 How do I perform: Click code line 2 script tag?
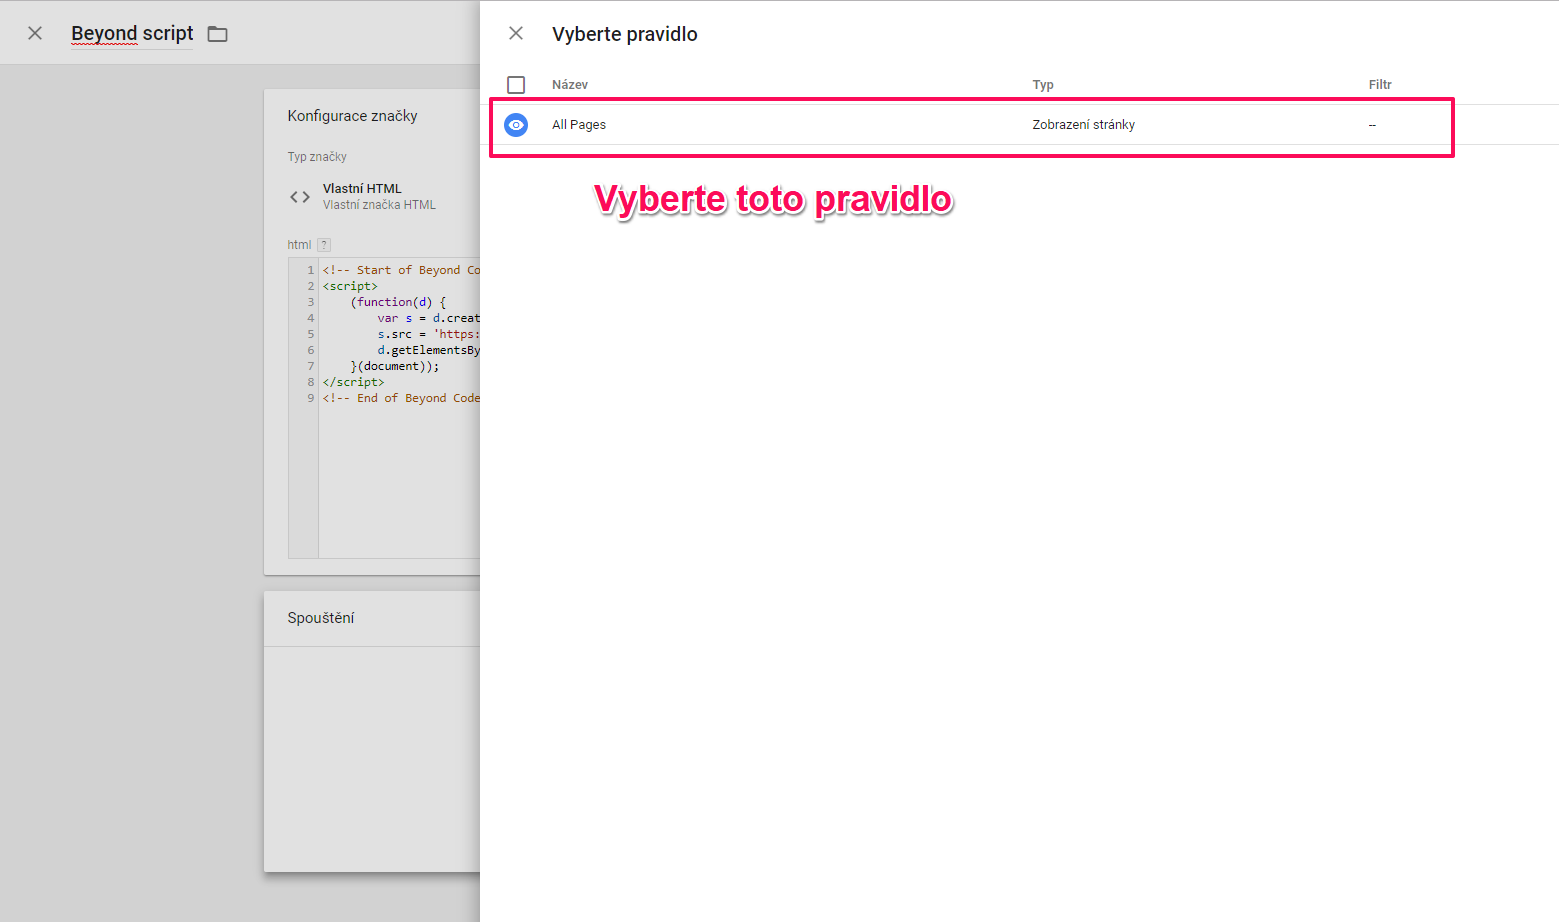point(350,286)
